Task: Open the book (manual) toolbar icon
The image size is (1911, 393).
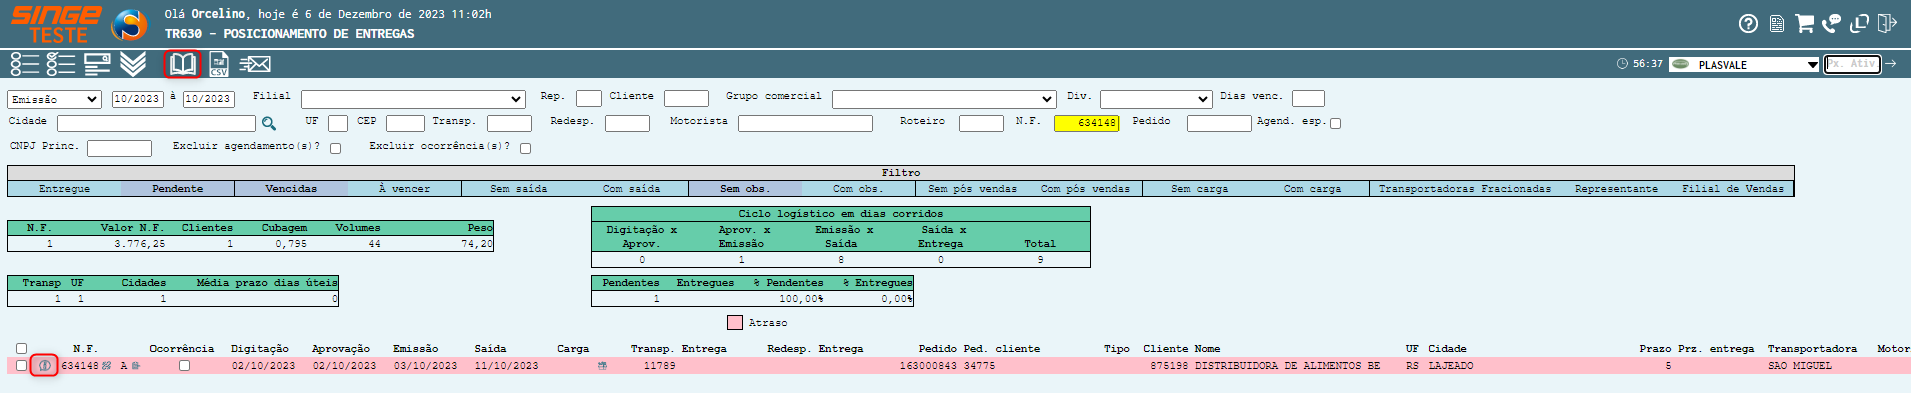Action: pos(182,64)
